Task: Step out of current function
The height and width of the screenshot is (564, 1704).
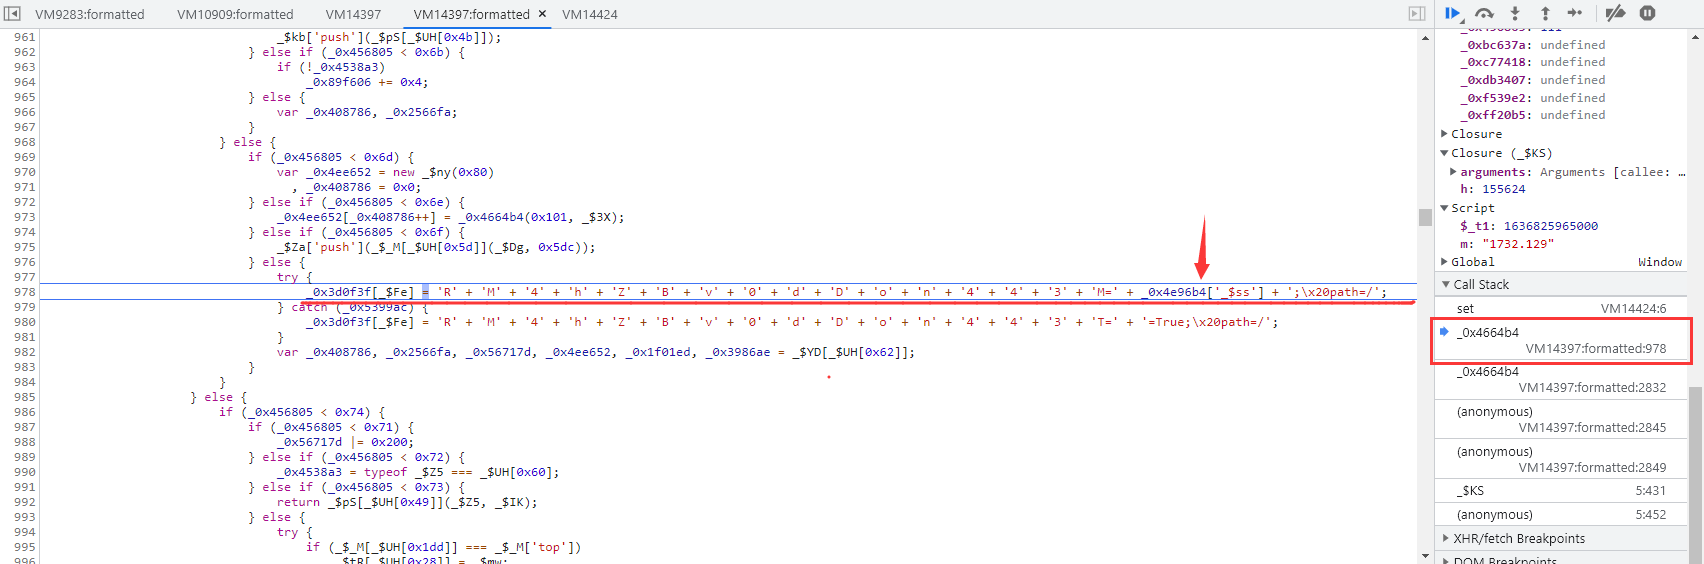Action: coord(1545,13)
